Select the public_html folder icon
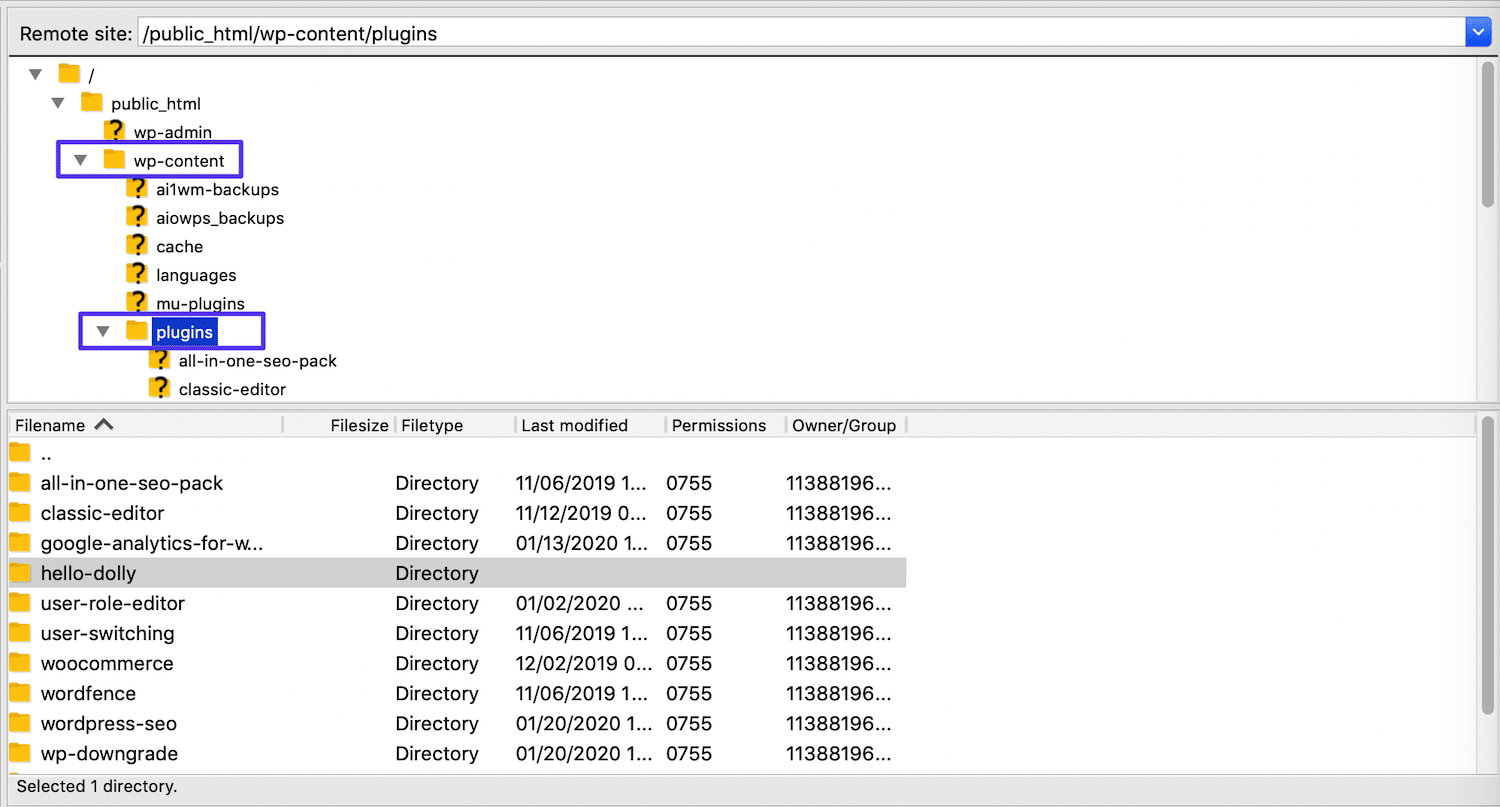The image size is (1500, 807). [91, 102]
